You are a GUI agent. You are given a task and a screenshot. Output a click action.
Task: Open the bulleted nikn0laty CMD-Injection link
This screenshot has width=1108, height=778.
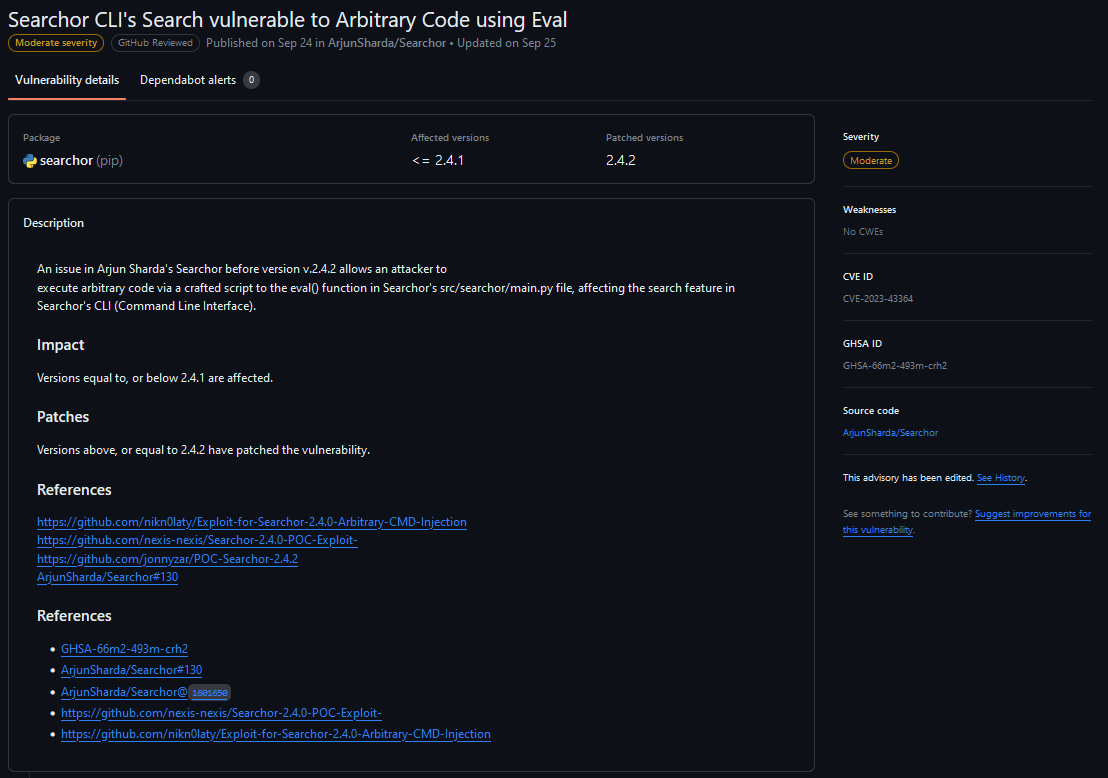click(276, 734)
